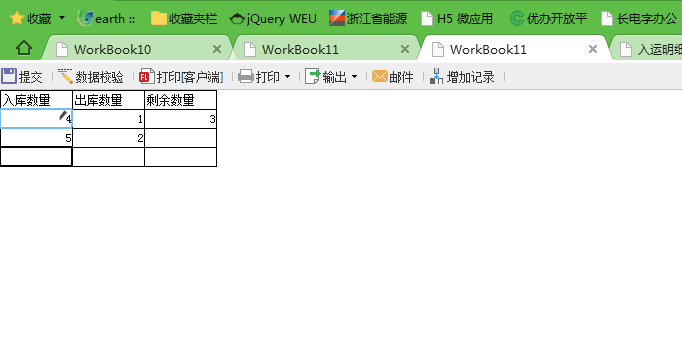Close the active WorkBook11 tab

coord(592,49)
